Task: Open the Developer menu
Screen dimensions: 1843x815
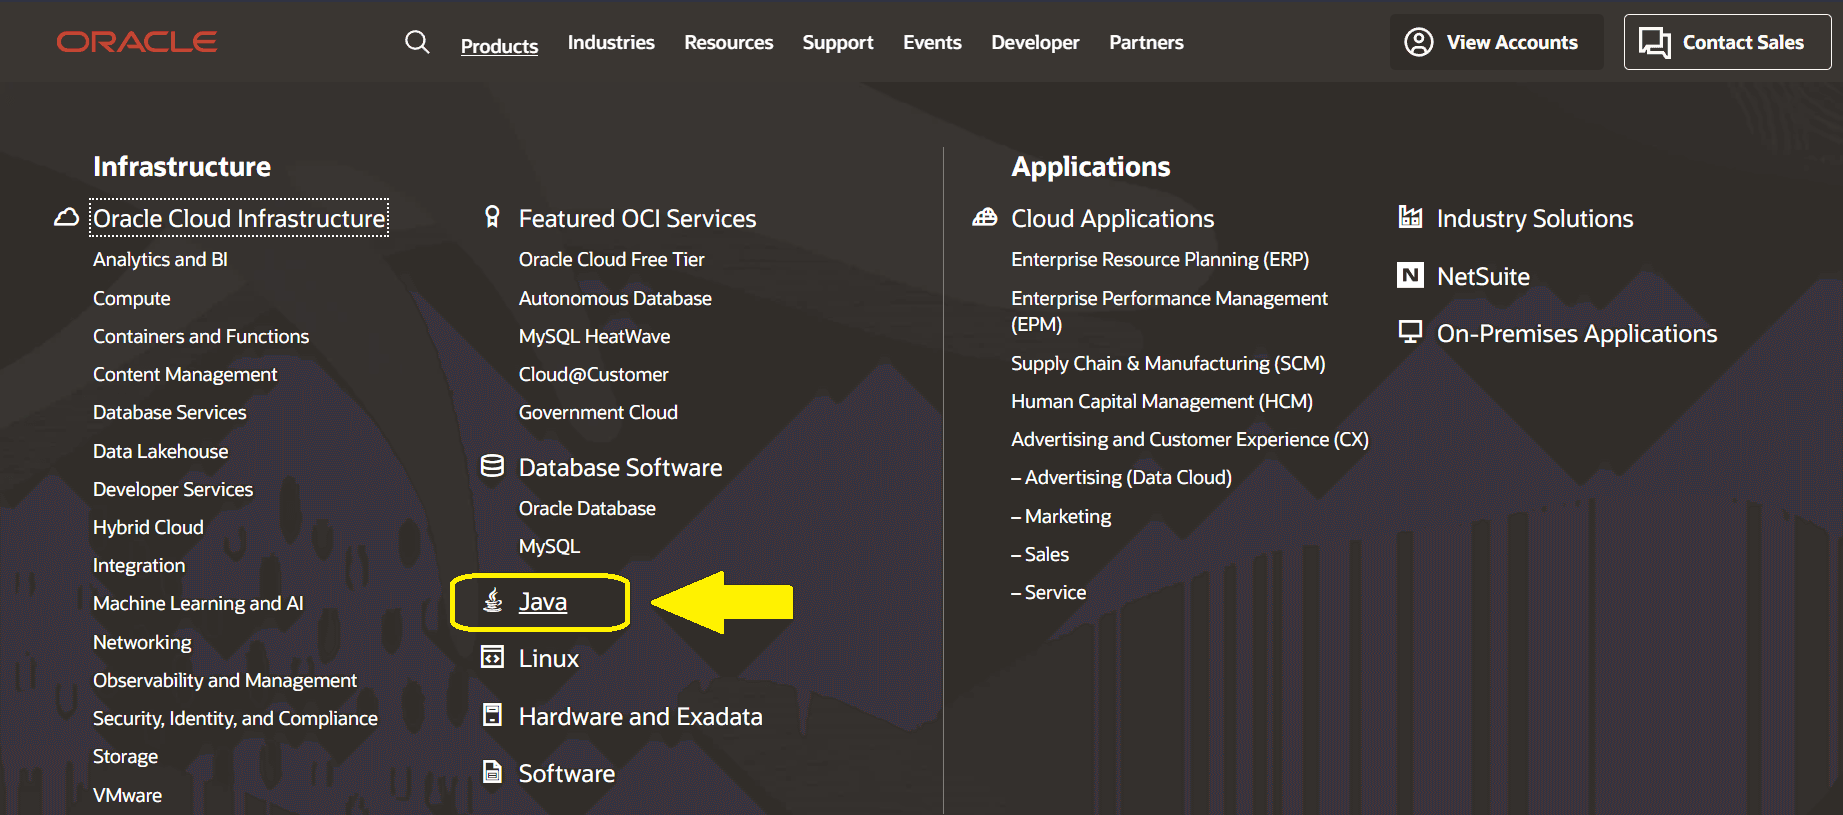Action: tap(1035, 43)
